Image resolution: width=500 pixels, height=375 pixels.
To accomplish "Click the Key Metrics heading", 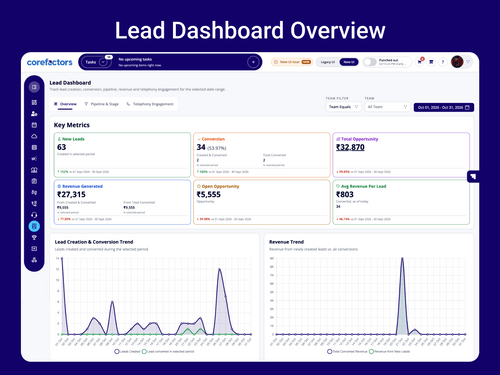I will 72,125.
